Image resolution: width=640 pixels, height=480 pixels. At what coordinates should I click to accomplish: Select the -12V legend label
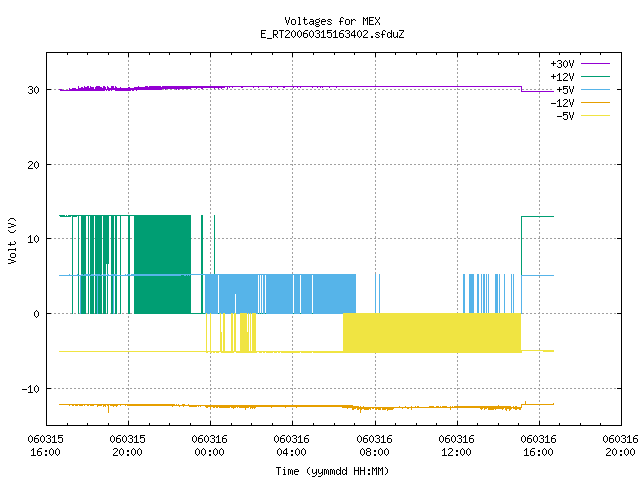coord(562,103)
